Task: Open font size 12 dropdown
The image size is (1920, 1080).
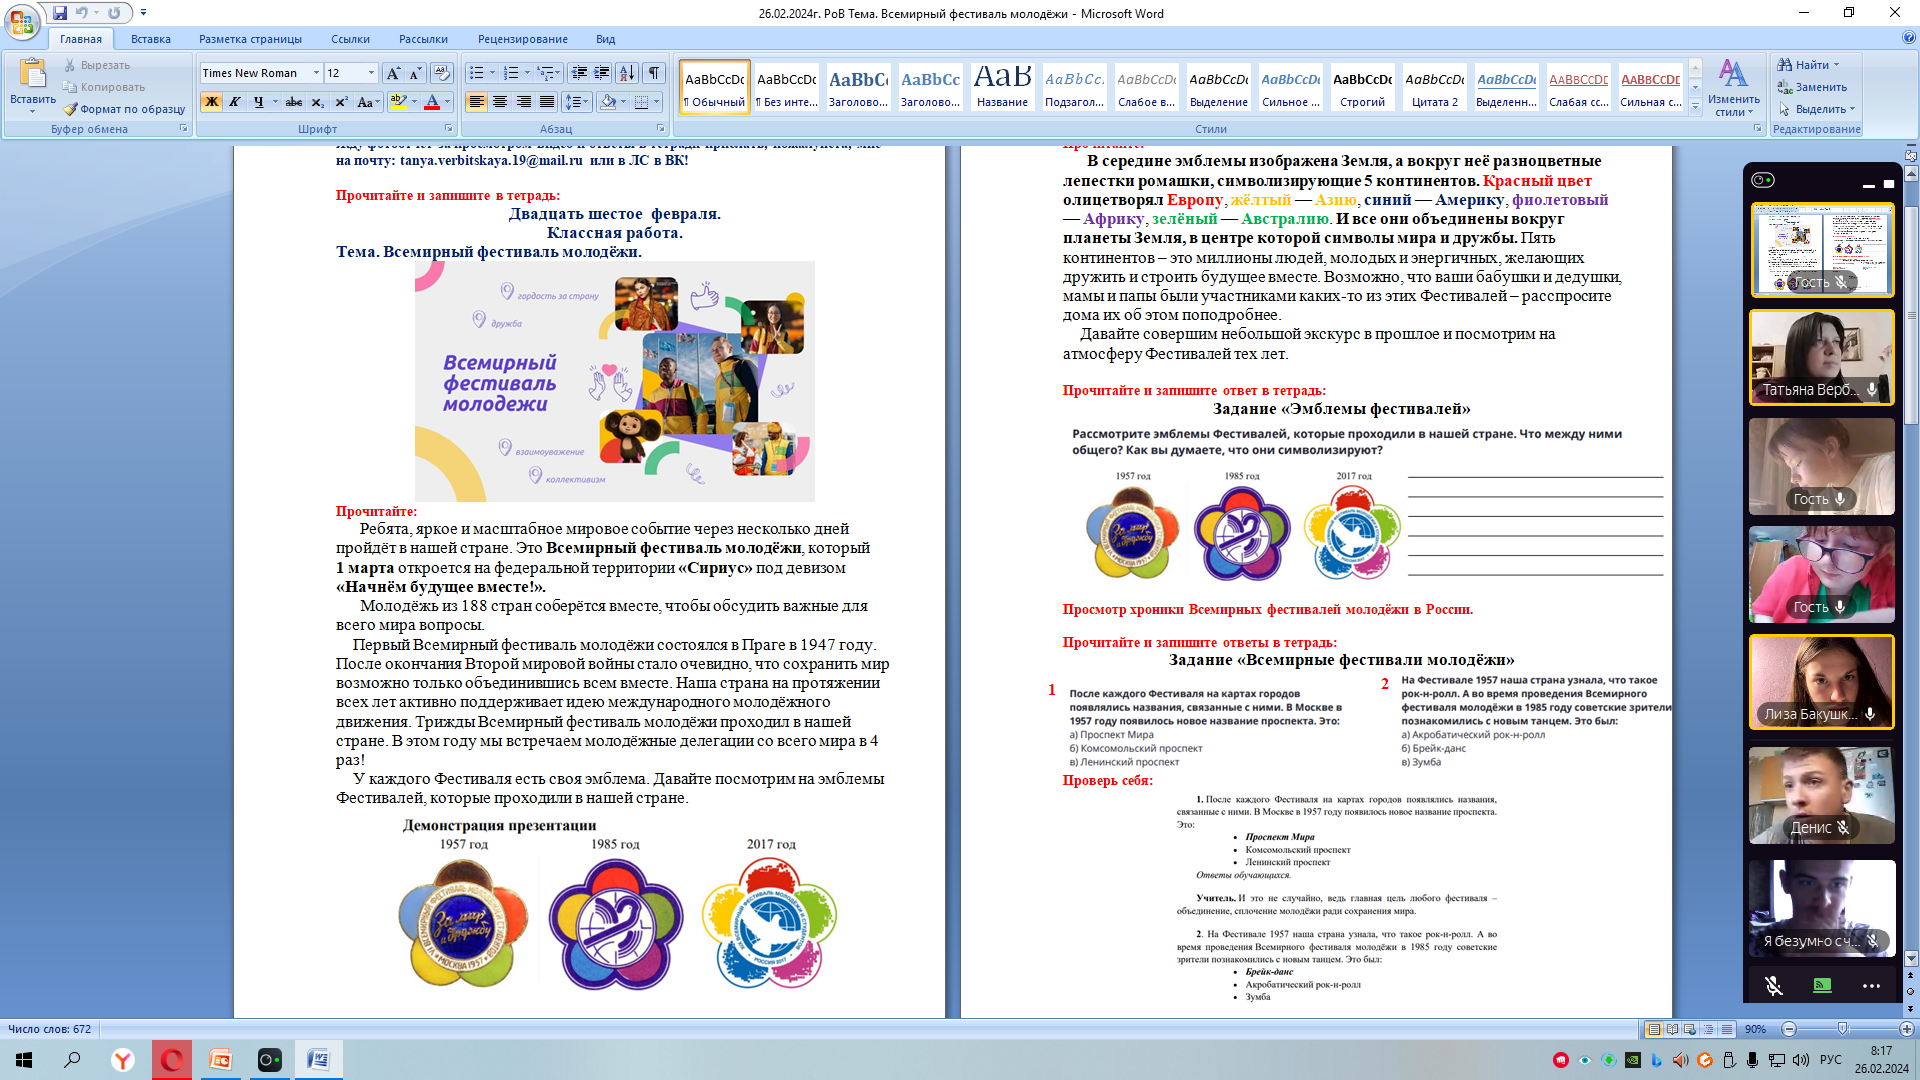Action: tap(371, 73)
